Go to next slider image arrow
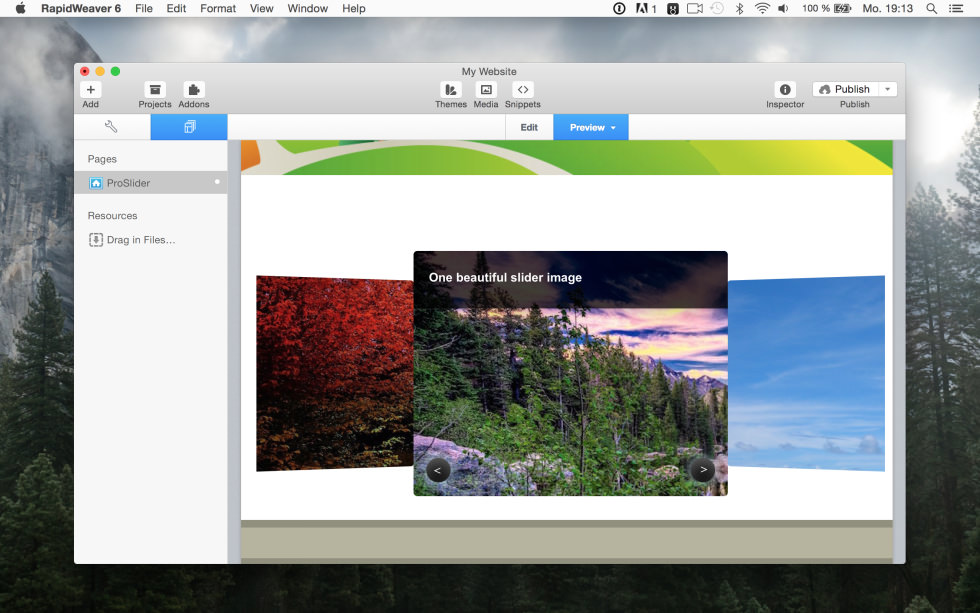980x613 pixels. click(703, 469)
